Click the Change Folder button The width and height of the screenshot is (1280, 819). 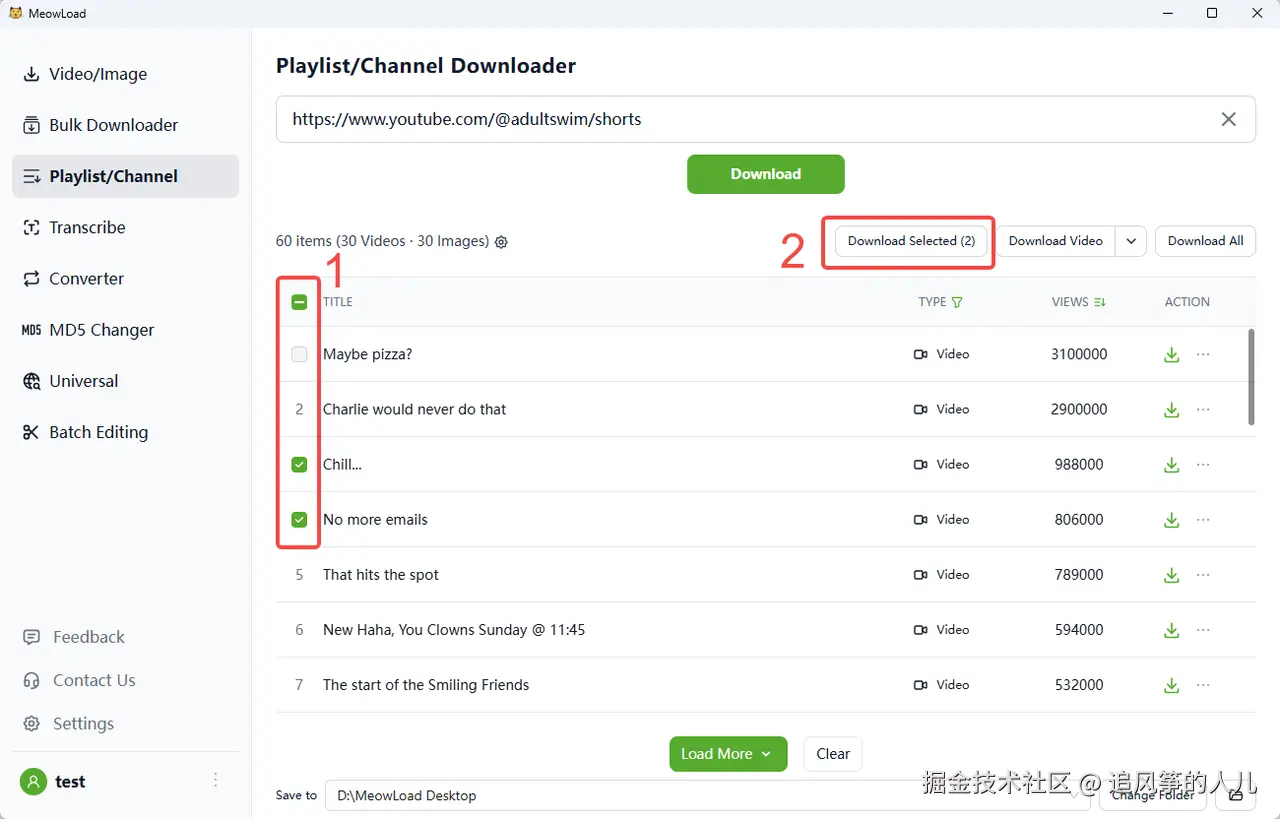click(1153, 795)
